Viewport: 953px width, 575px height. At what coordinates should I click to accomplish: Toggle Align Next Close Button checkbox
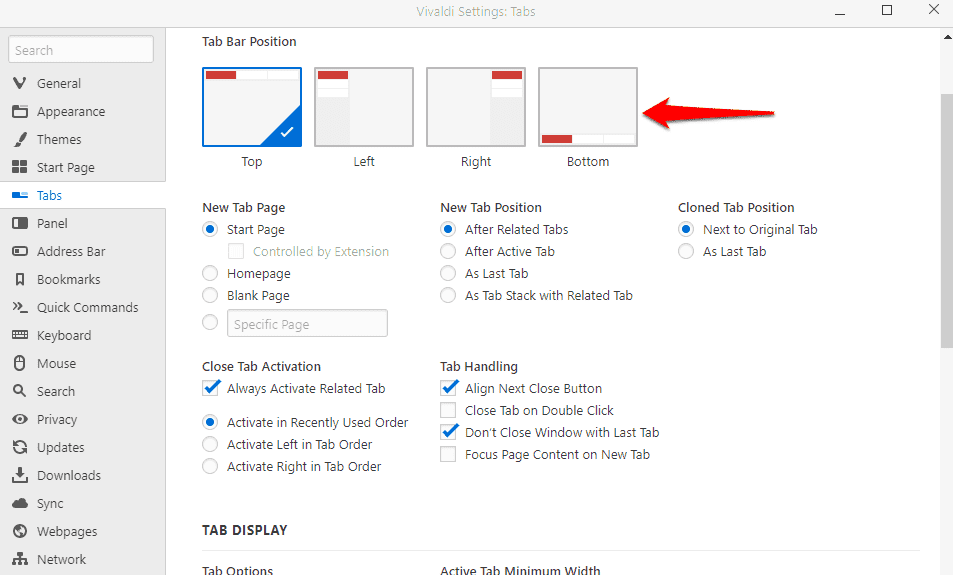pos(449,388)
